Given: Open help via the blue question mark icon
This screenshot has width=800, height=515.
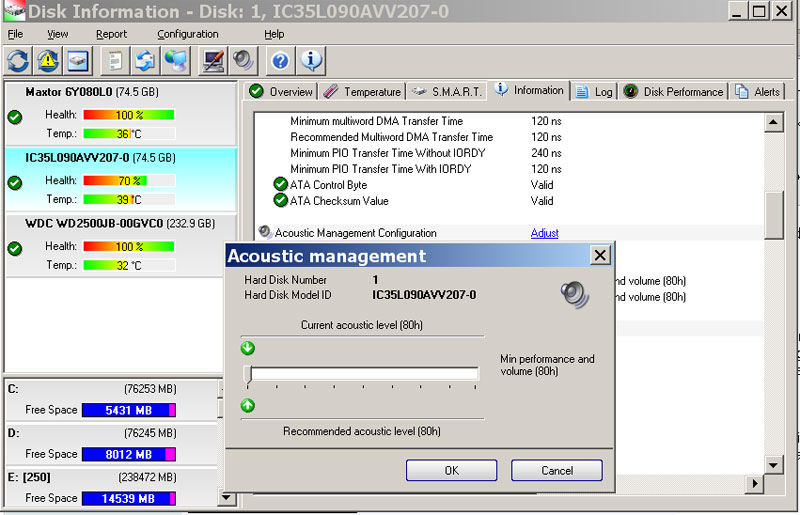Looking at the screenshot, I should (x=281, y=60).
